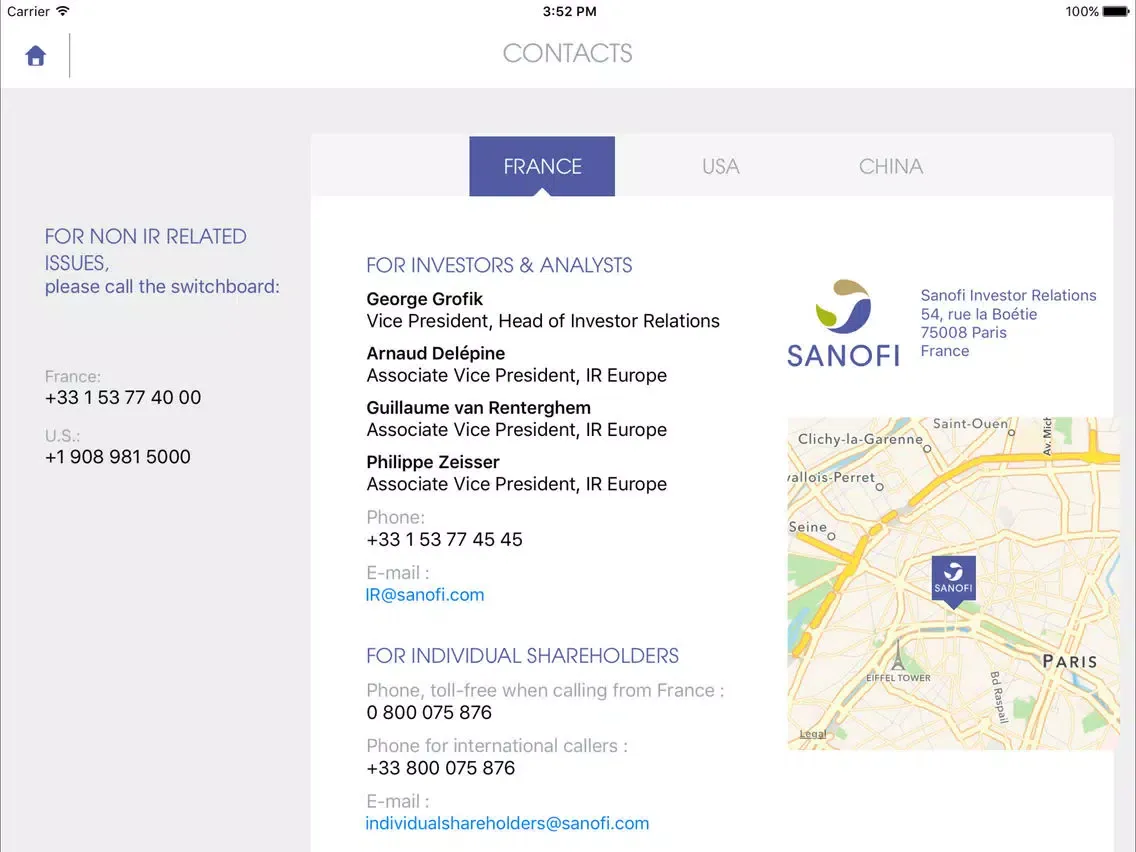Tap the FOR INDIVIDUAL SHAREHOLDERS heading
The height and width of the screenshot is (852, 1136).
522,656
